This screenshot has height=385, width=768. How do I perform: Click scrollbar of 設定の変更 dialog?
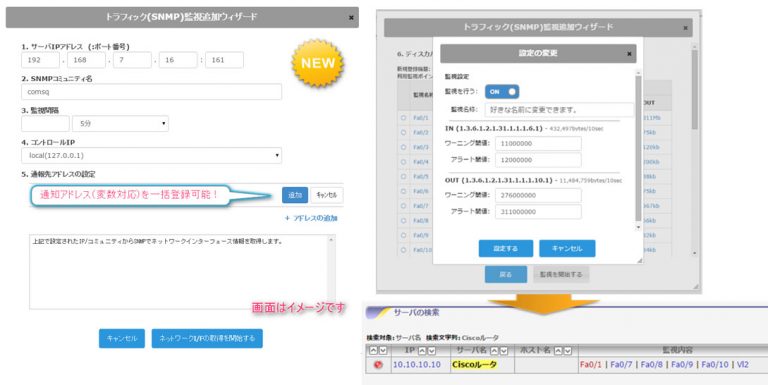[x=638, y=147]
